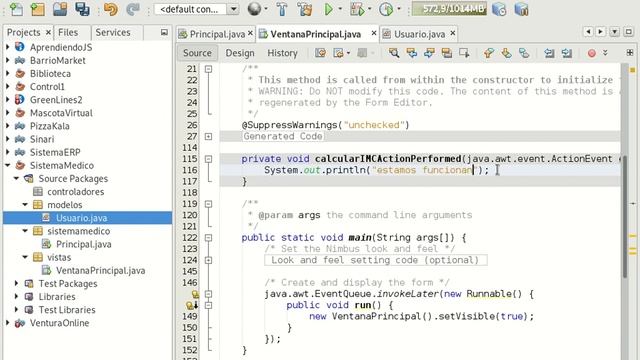This screenshot has width=640, height=360.
Task: Collapse SistemaMedico project node
Action: pos(8,165)
